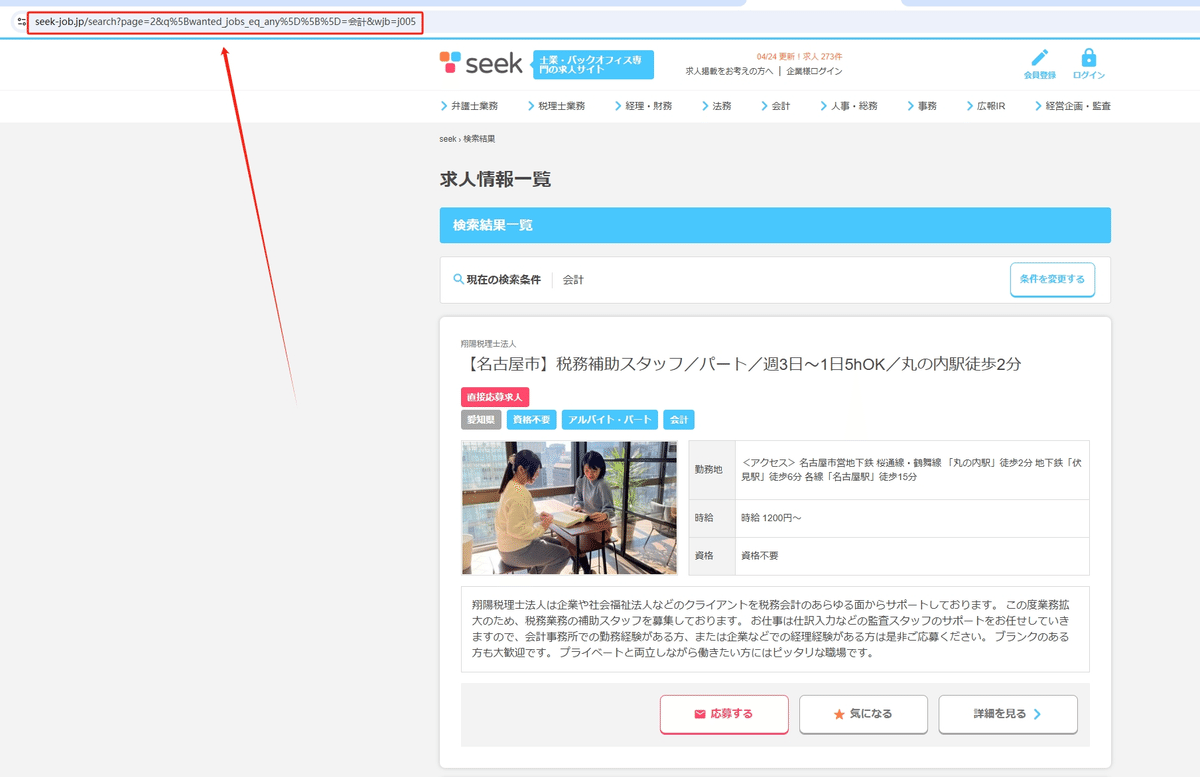Click the 勤務地 access description cell

pos(912,470)
